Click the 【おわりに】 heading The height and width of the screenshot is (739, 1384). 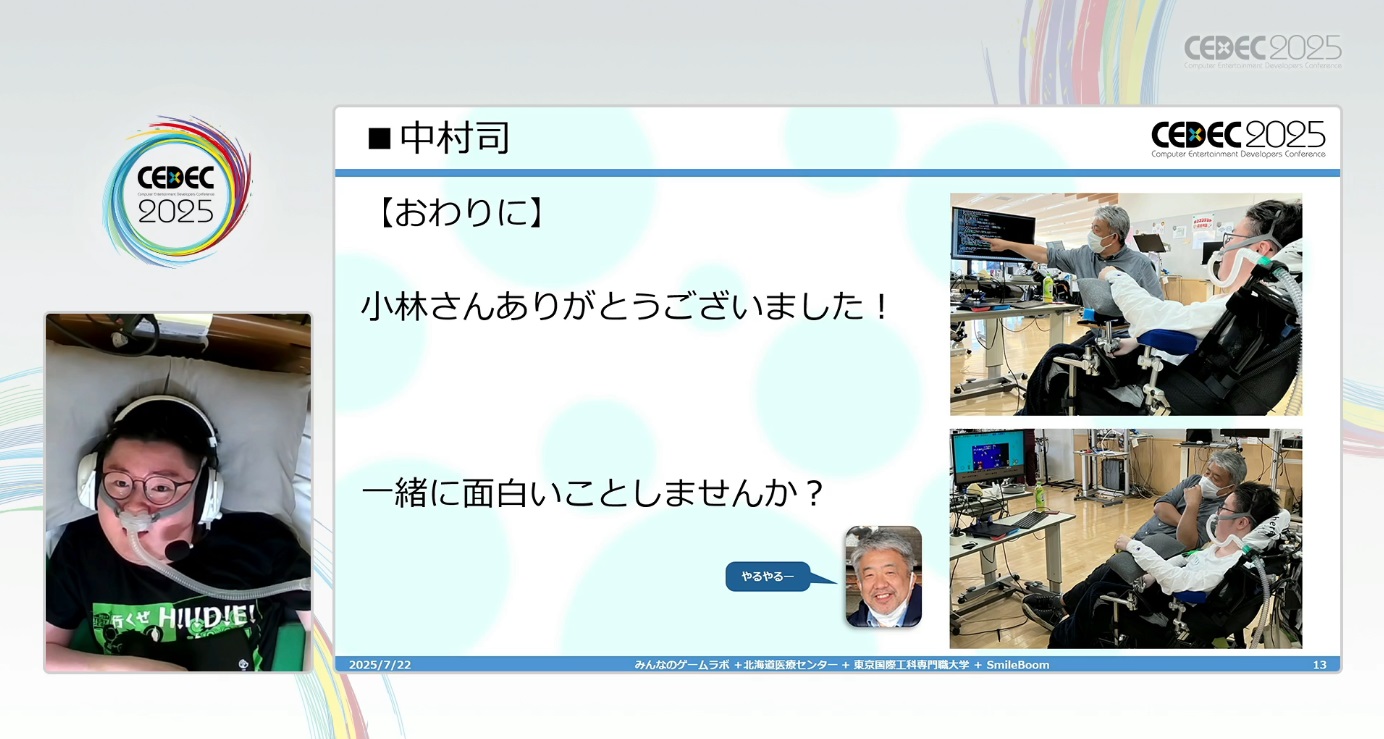[x=461, y=212]
